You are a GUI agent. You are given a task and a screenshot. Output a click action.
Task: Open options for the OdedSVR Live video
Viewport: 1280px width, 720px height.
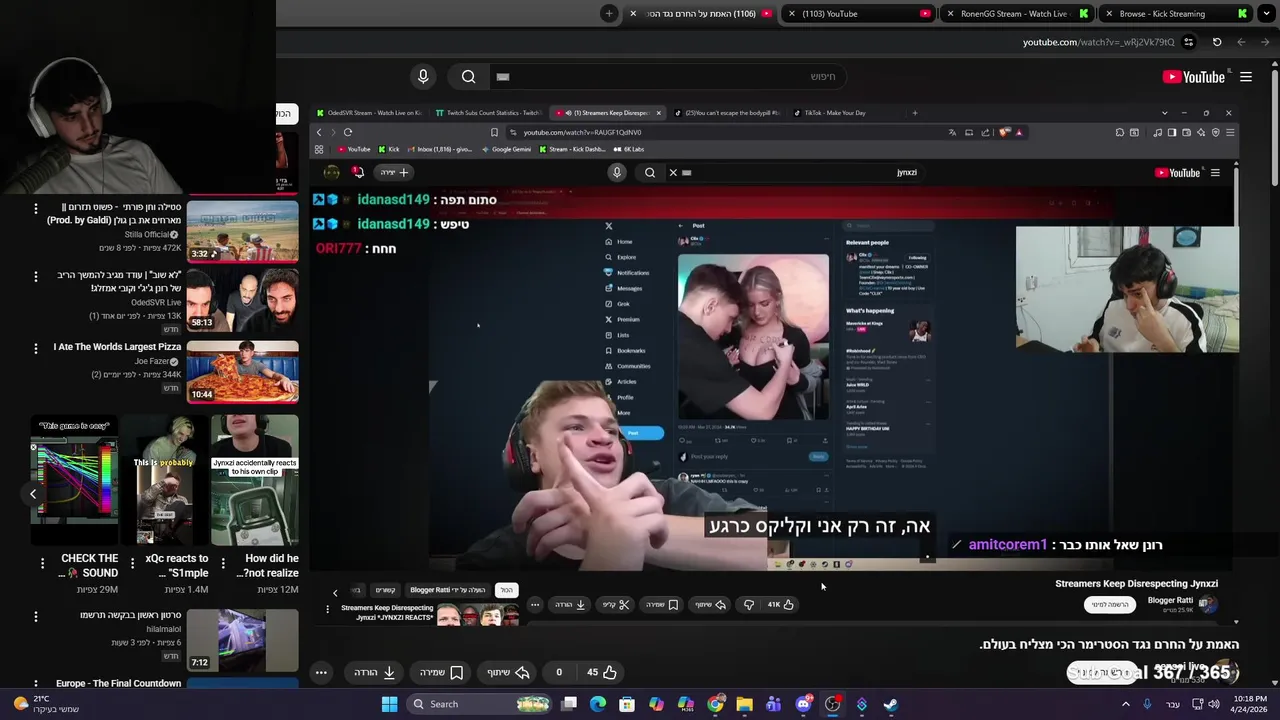pos(36,277)
